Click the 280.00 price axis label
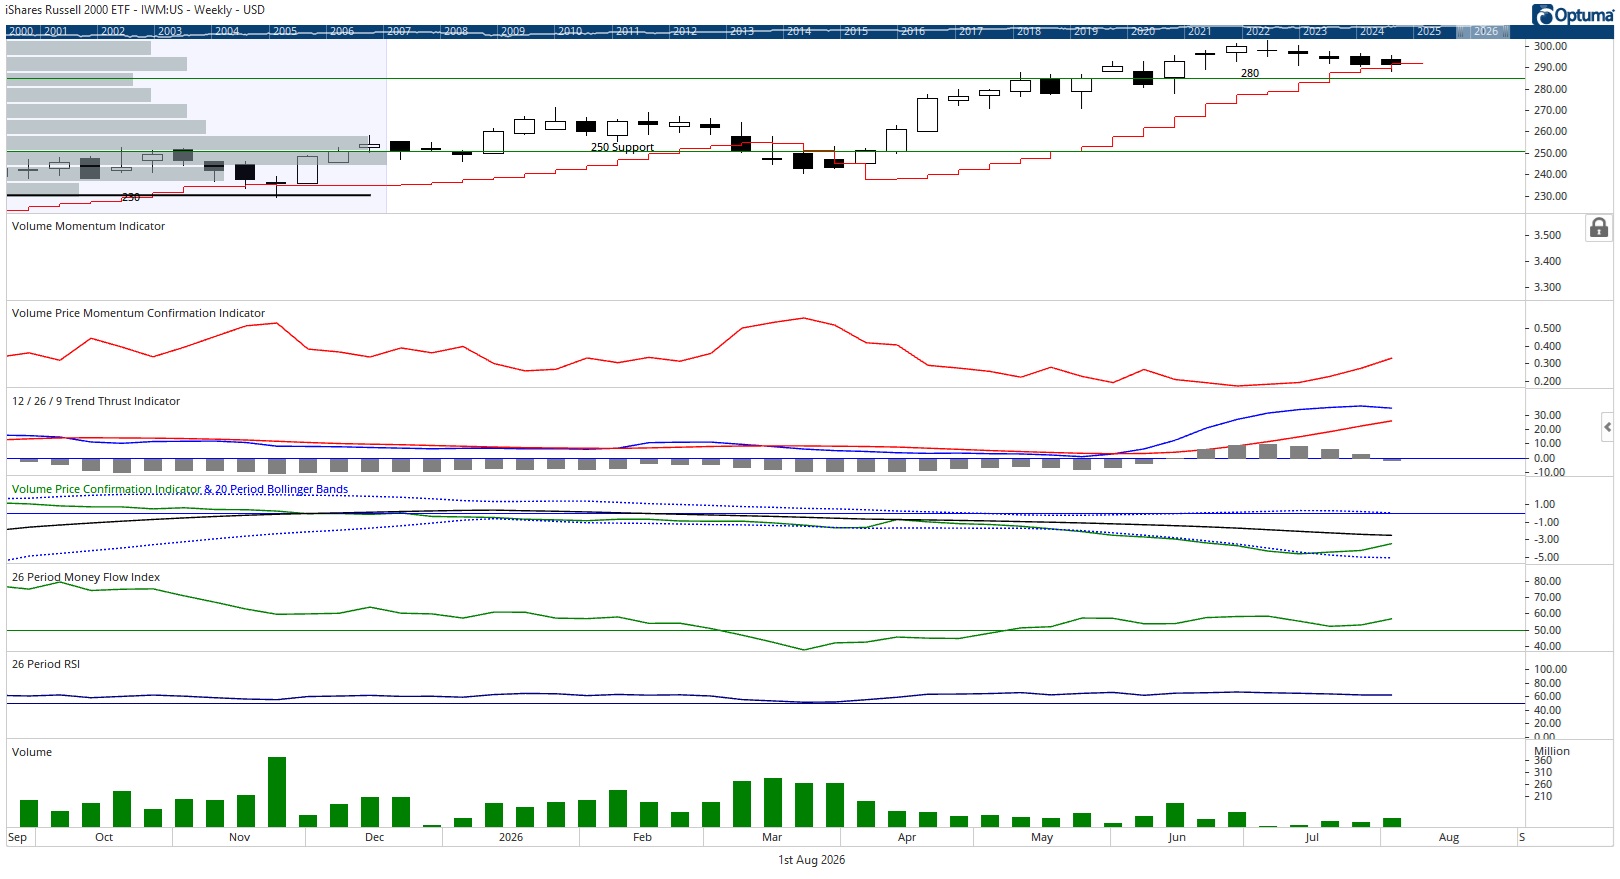Viewport: 1620px width, 879px height. (1551, 89)
